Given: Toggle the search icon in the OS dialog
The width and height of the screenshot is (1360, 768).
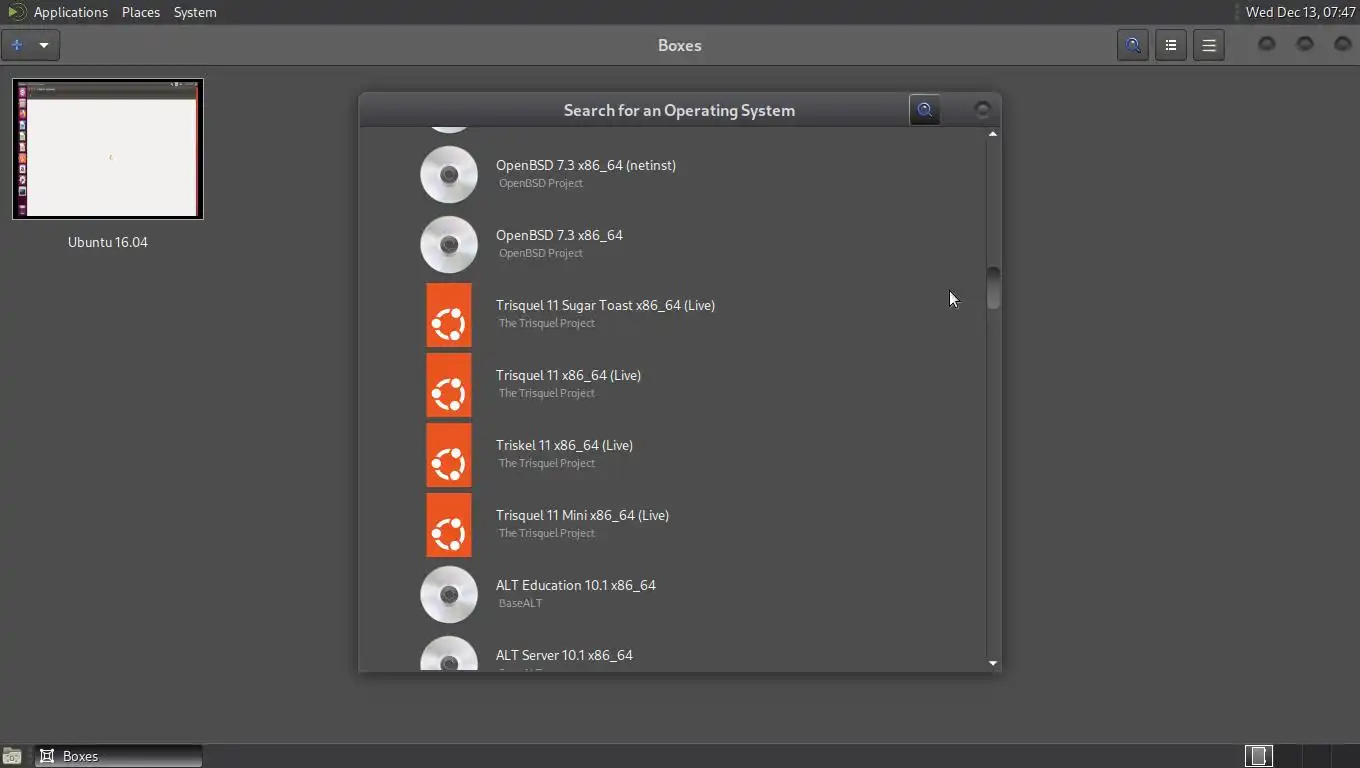Looking at the screenshot, I should (x=925, y=110).
